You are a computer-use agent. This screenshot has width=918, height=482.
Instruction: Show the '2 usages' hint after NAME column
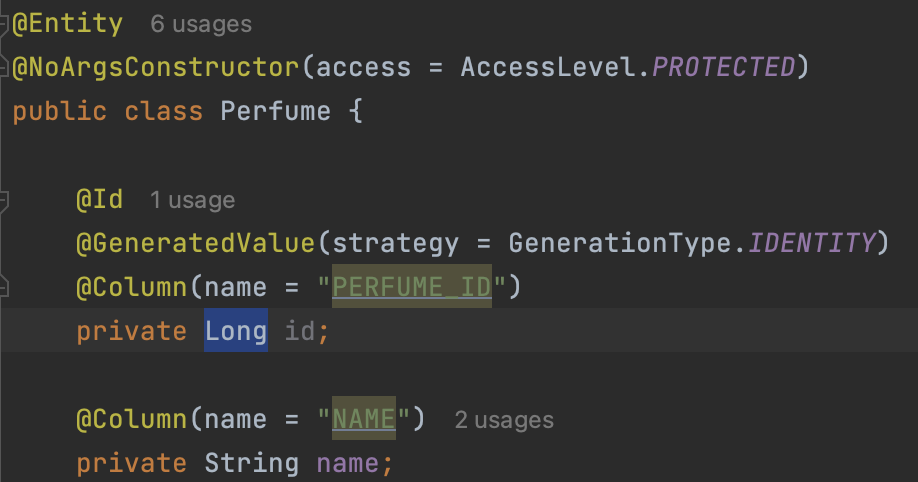[x=504, y=420]
